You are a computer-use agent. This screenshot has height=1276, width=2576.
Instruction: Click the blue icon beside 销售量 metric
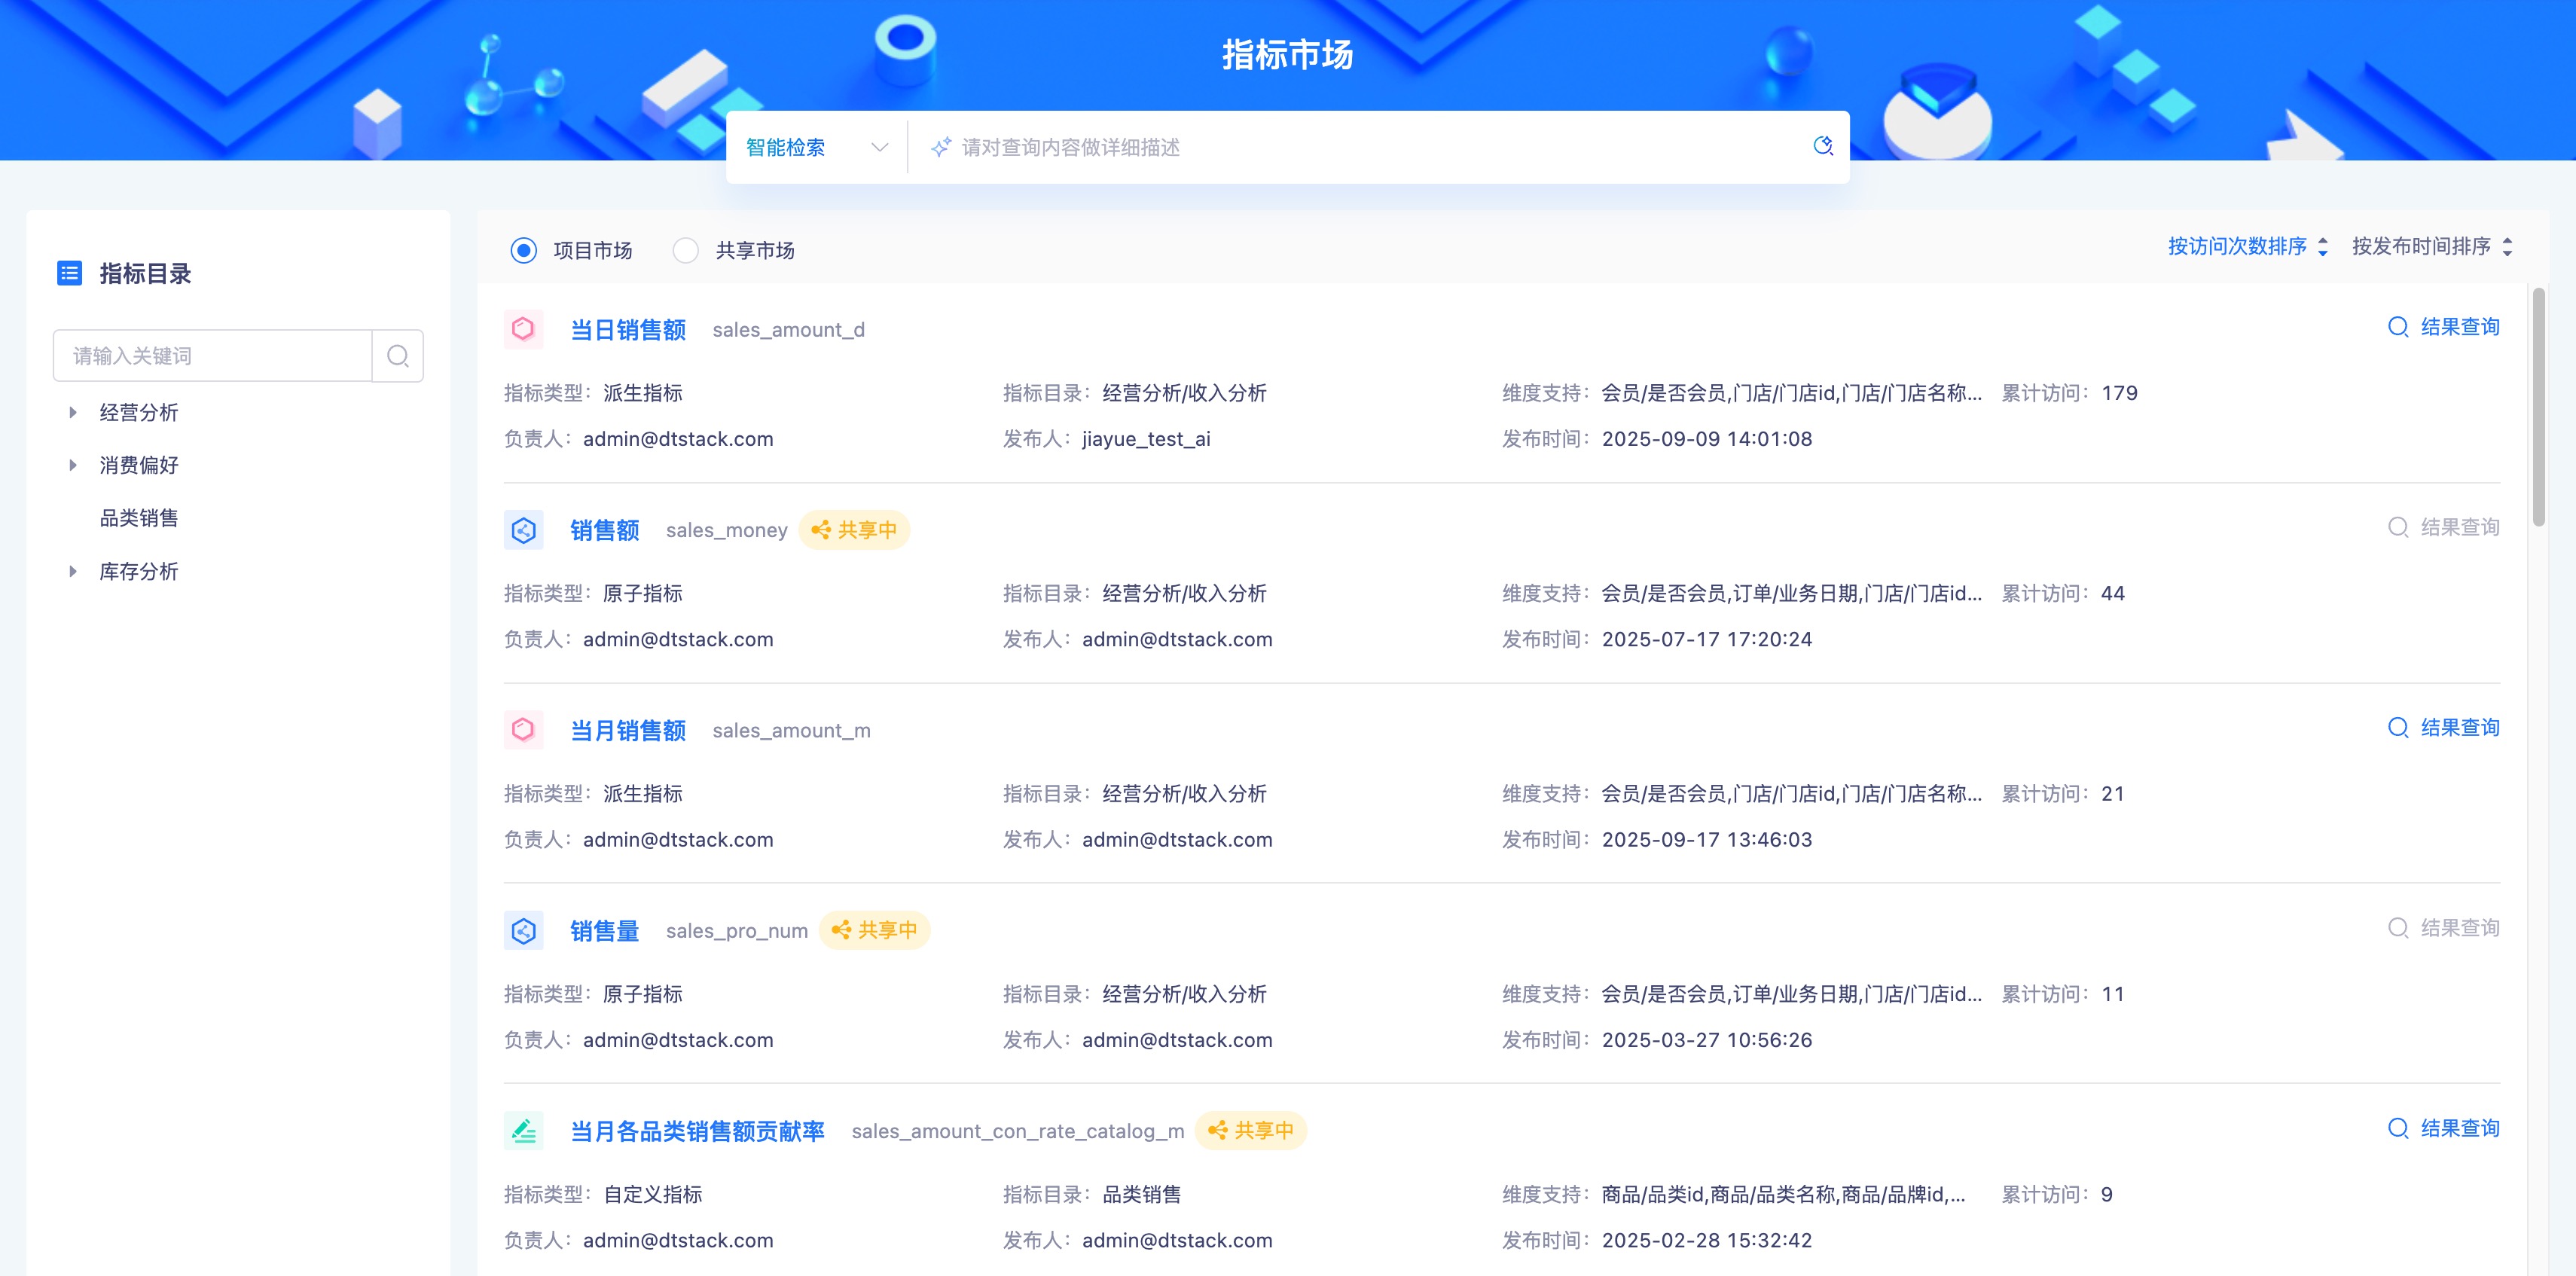tap(523, 931)
